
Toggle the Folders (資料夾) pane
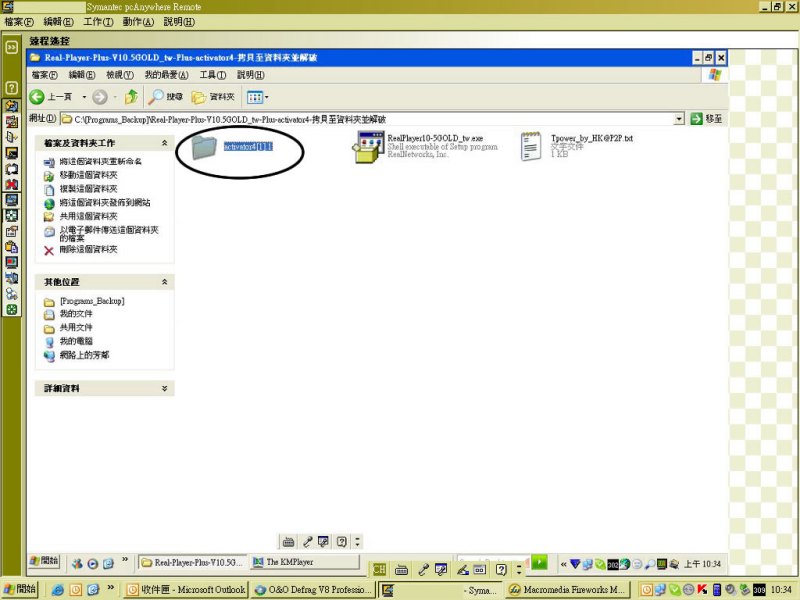[x=213, y=96]
